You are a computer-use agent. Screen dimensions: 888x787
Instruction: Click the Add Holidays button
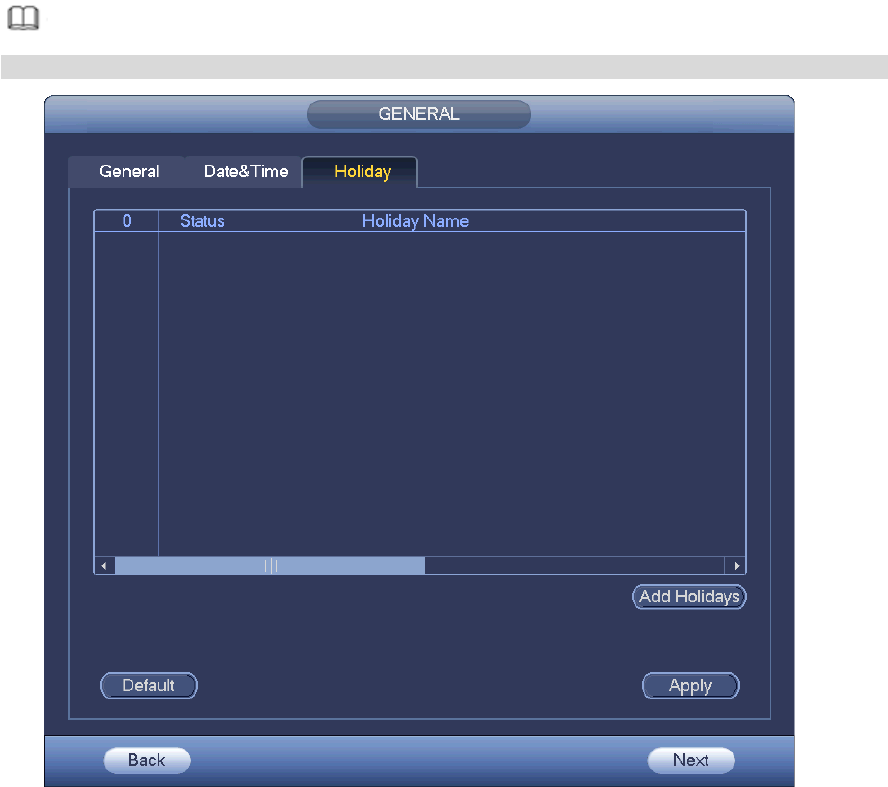pyautogui.click(x=689, y=597)
